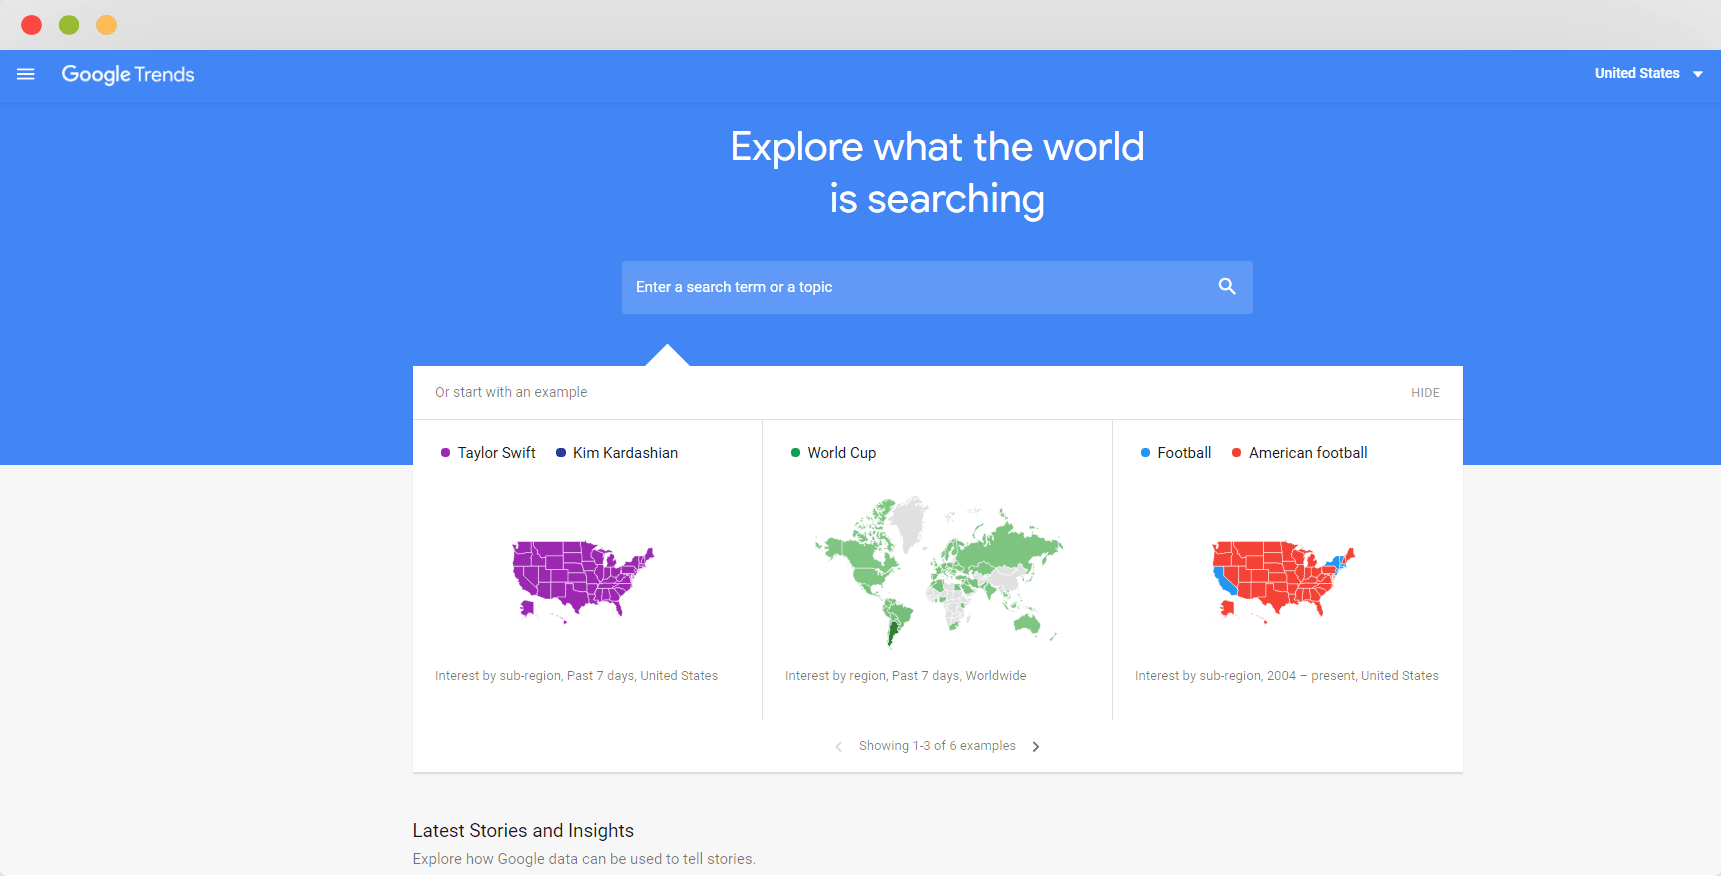Click the Latest Stories and Insights heading
The image size is (1721, 876).
point(523,831)
